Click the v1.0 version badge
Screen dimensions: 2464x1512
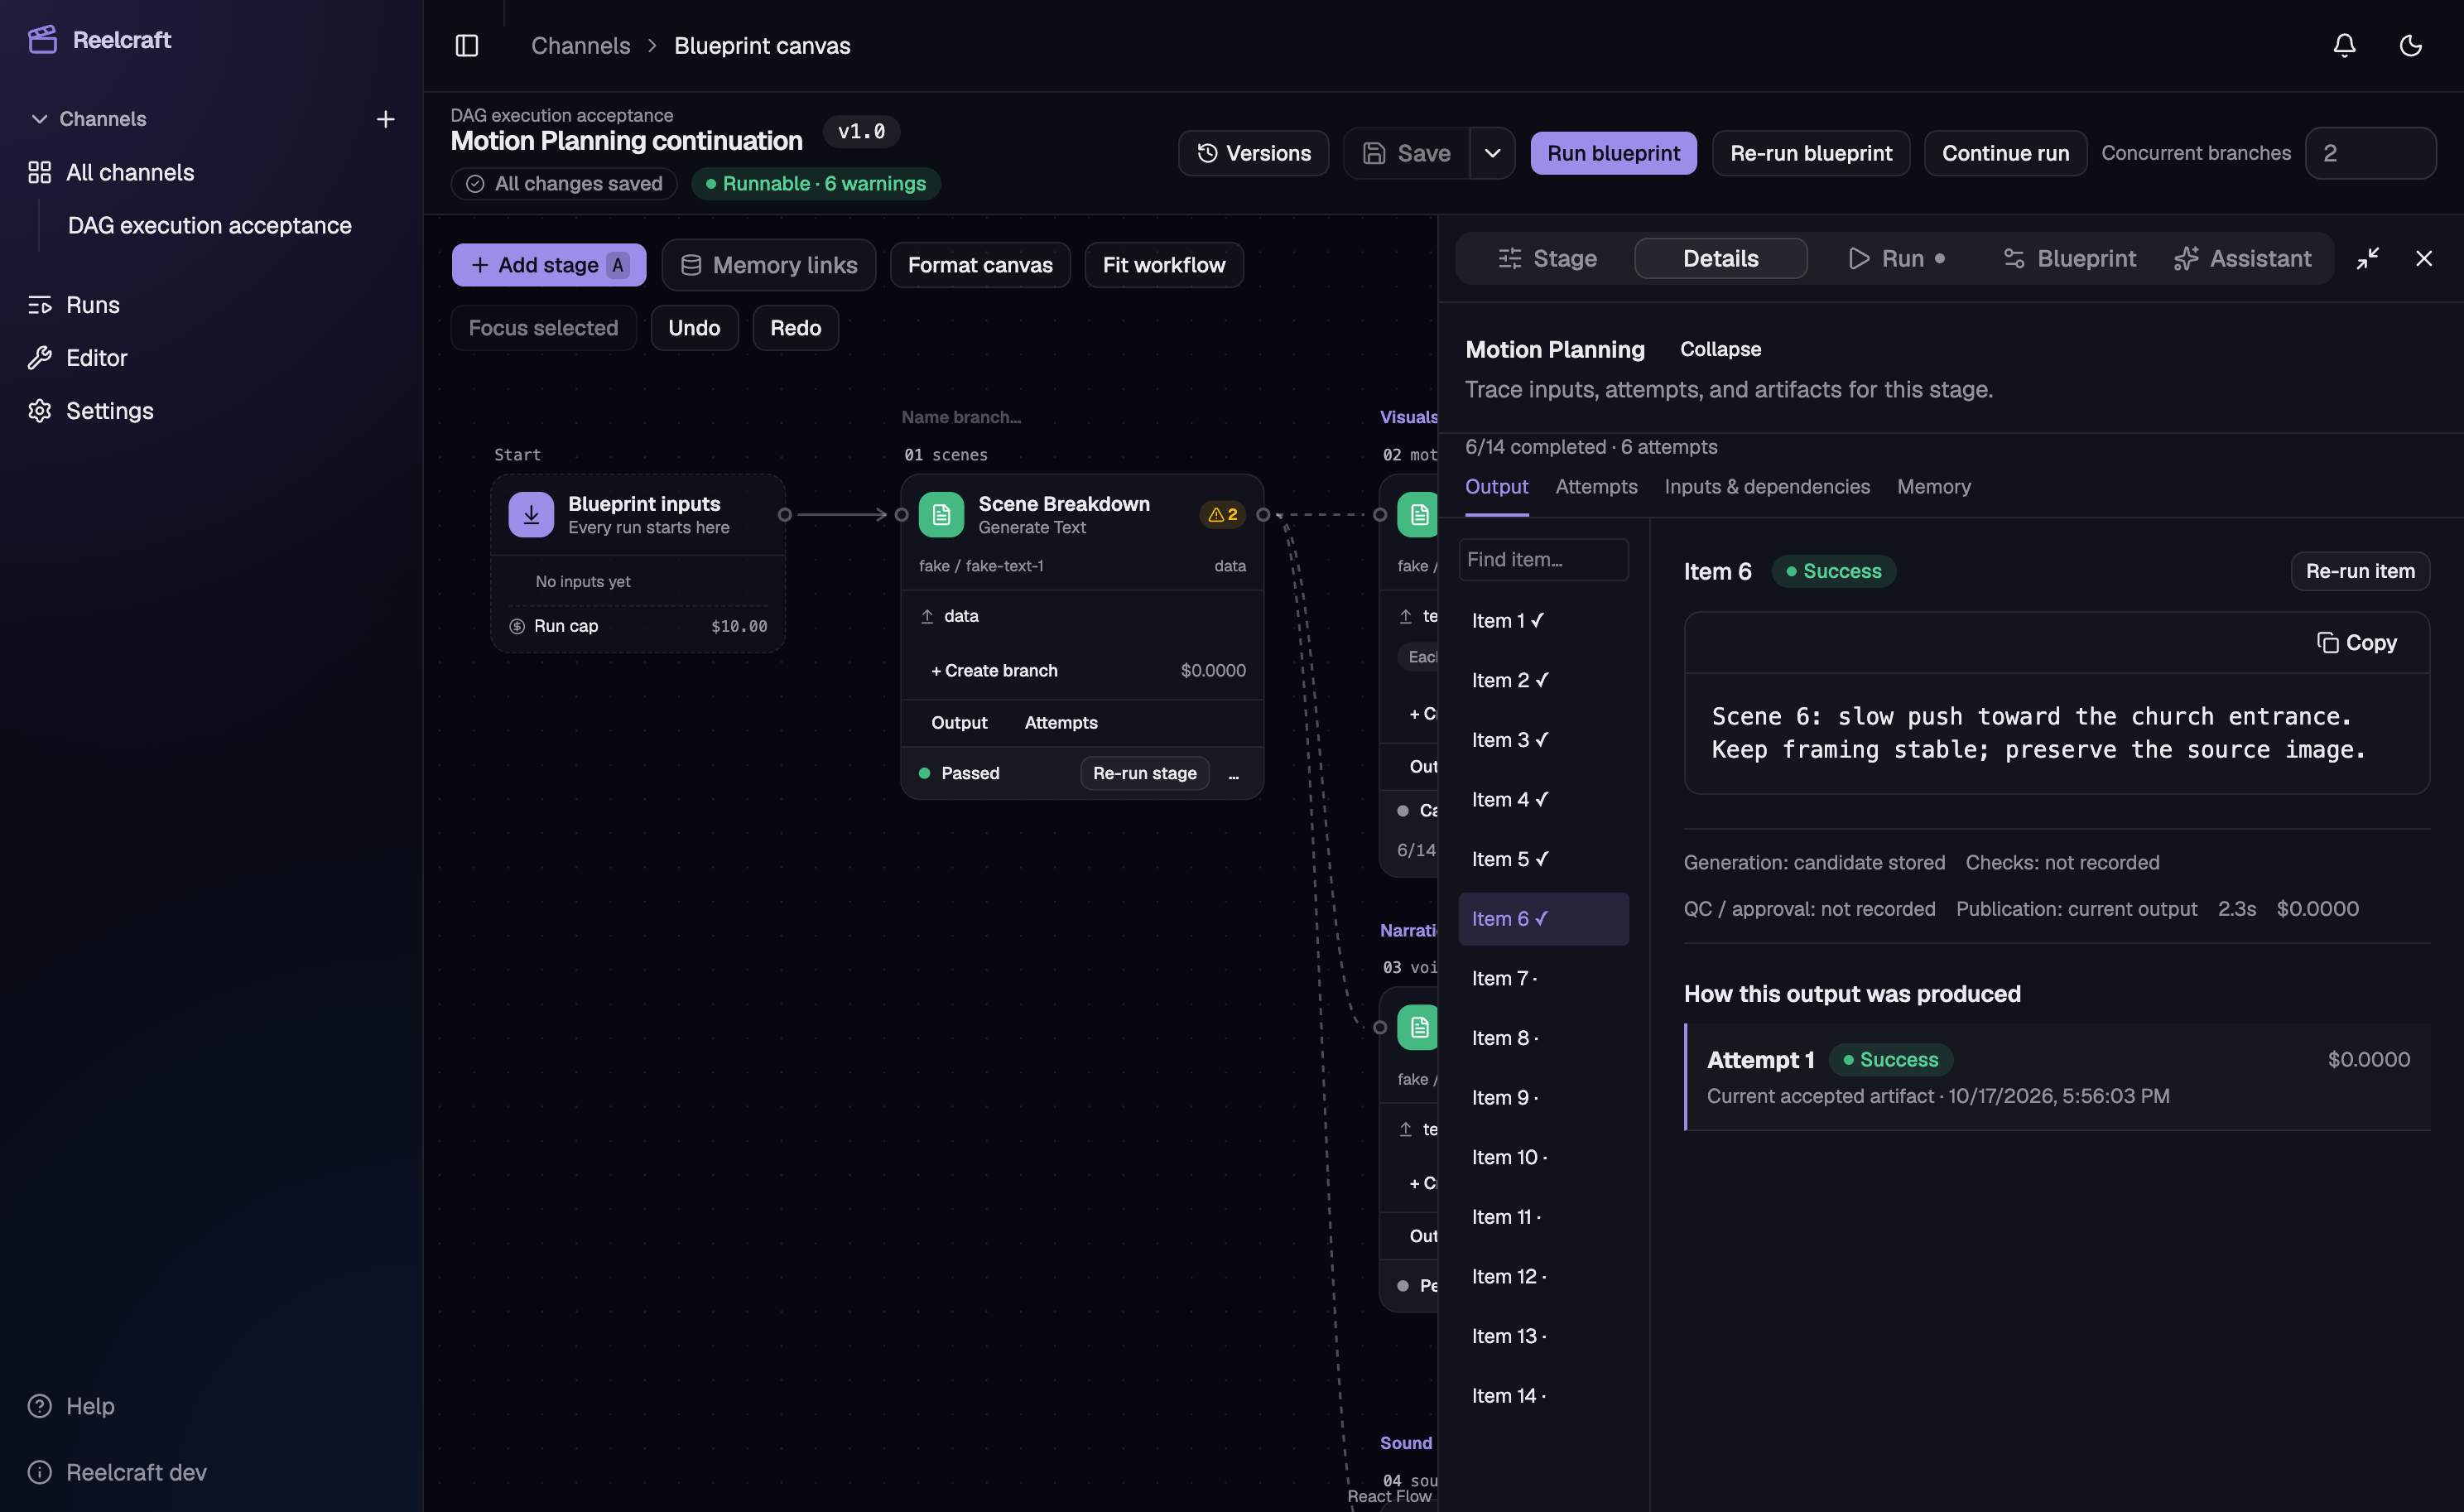pos(861,131)
